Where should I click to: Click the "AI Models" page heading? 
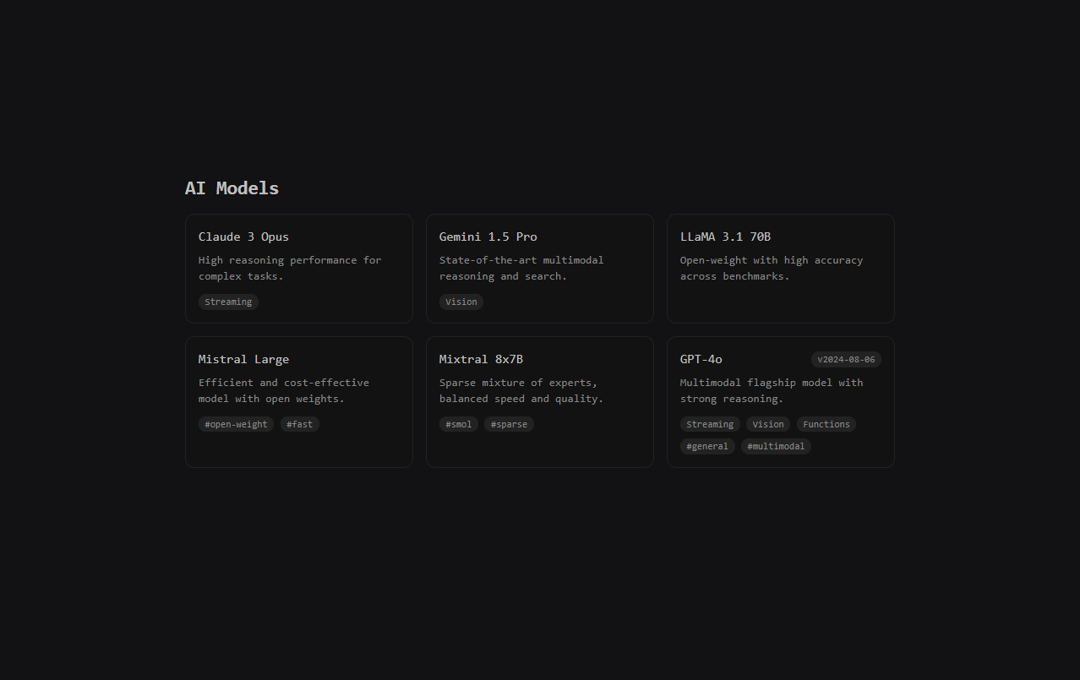(231, 188)
